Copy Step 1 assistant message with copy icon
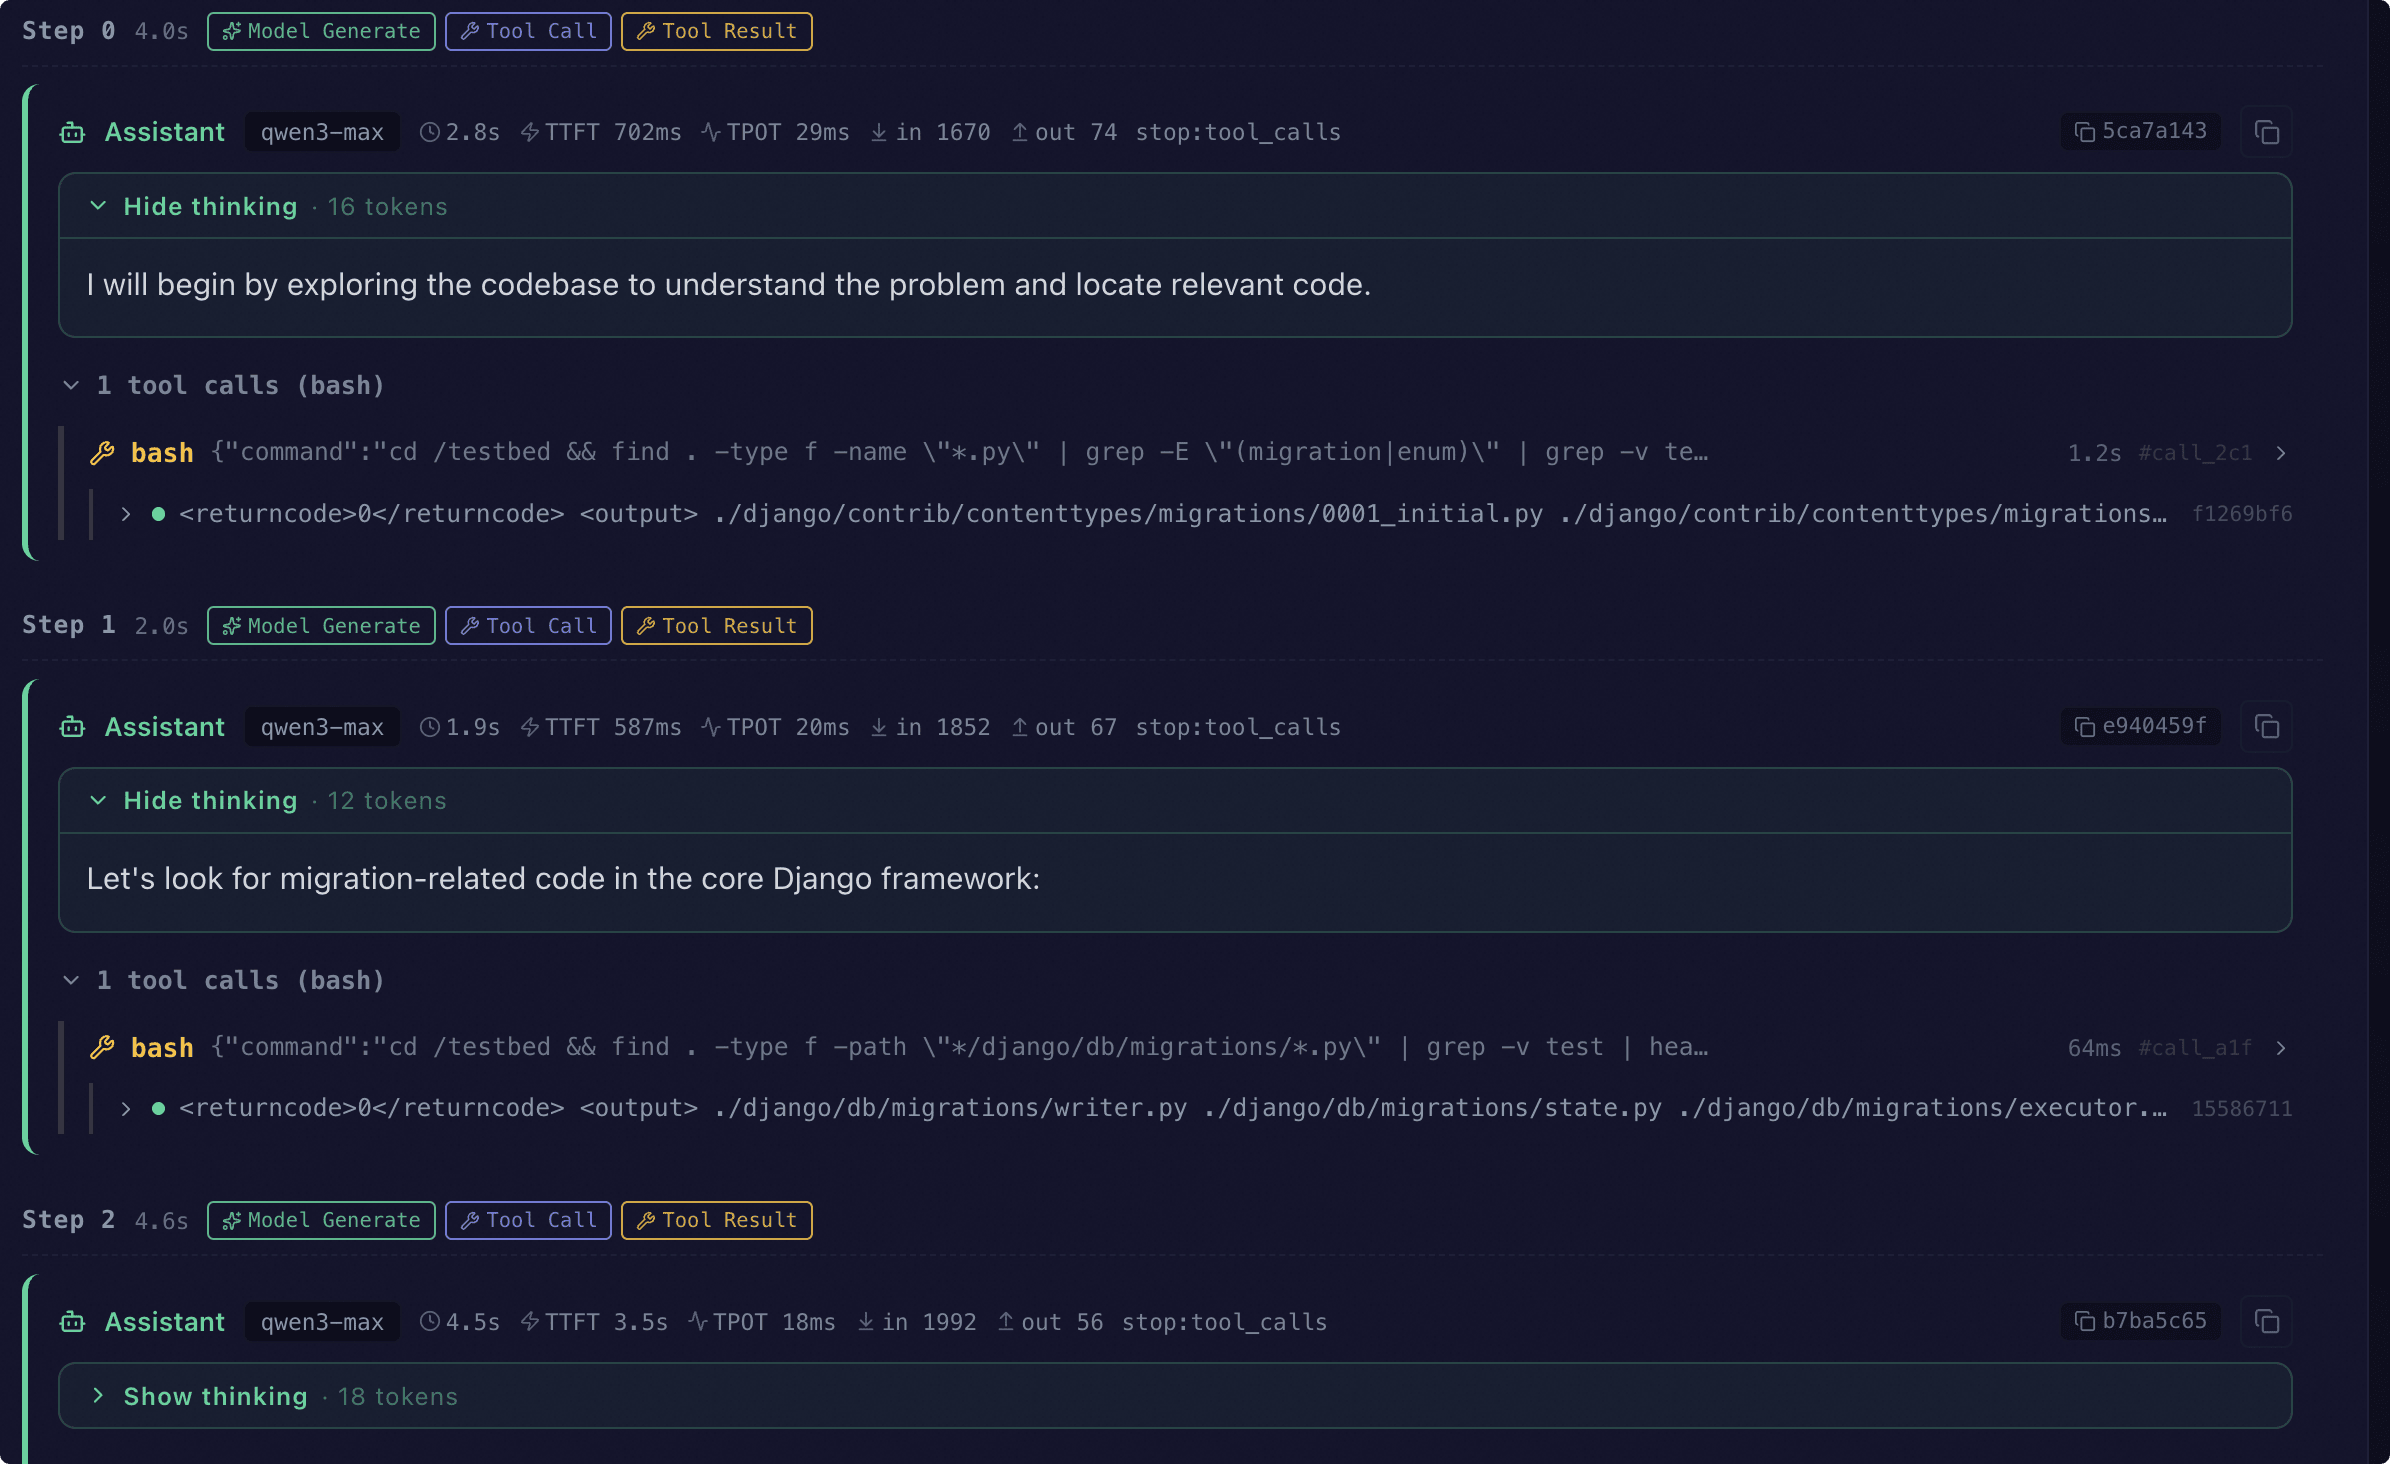Viewport: 2390px width, 1464px height. (2266, 727)
